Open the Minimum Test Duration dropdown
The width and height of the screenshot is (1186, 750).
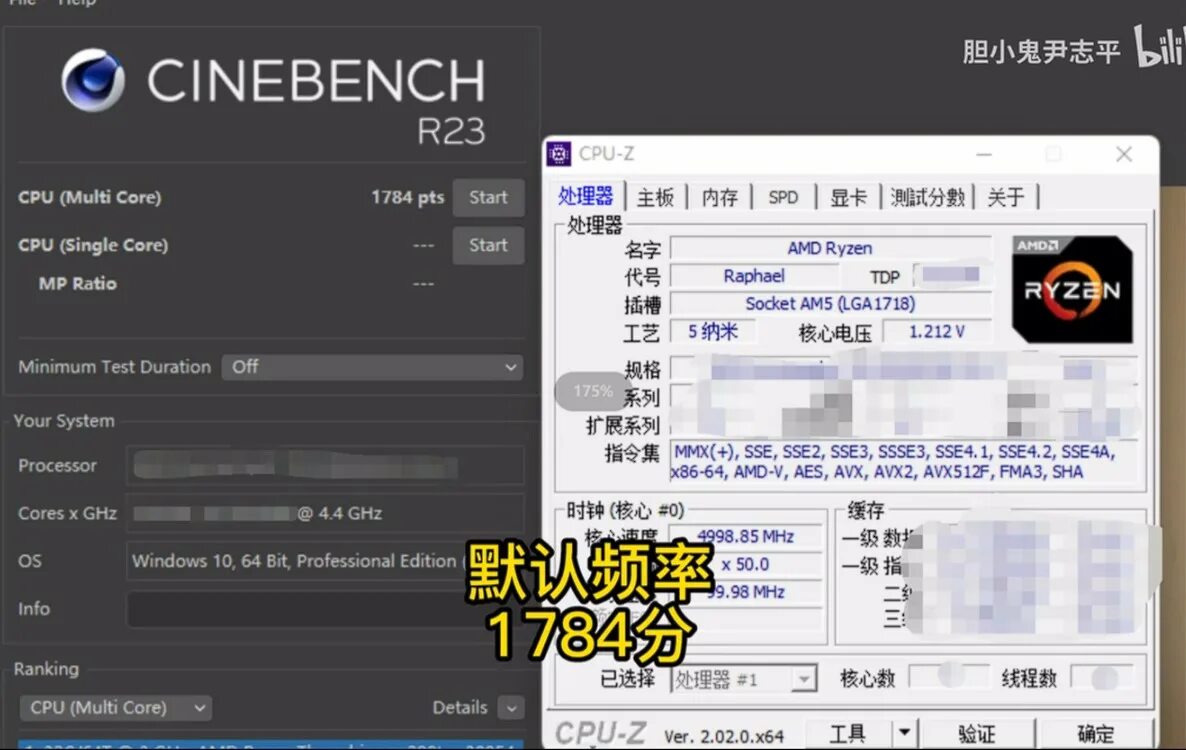(372, 367)
